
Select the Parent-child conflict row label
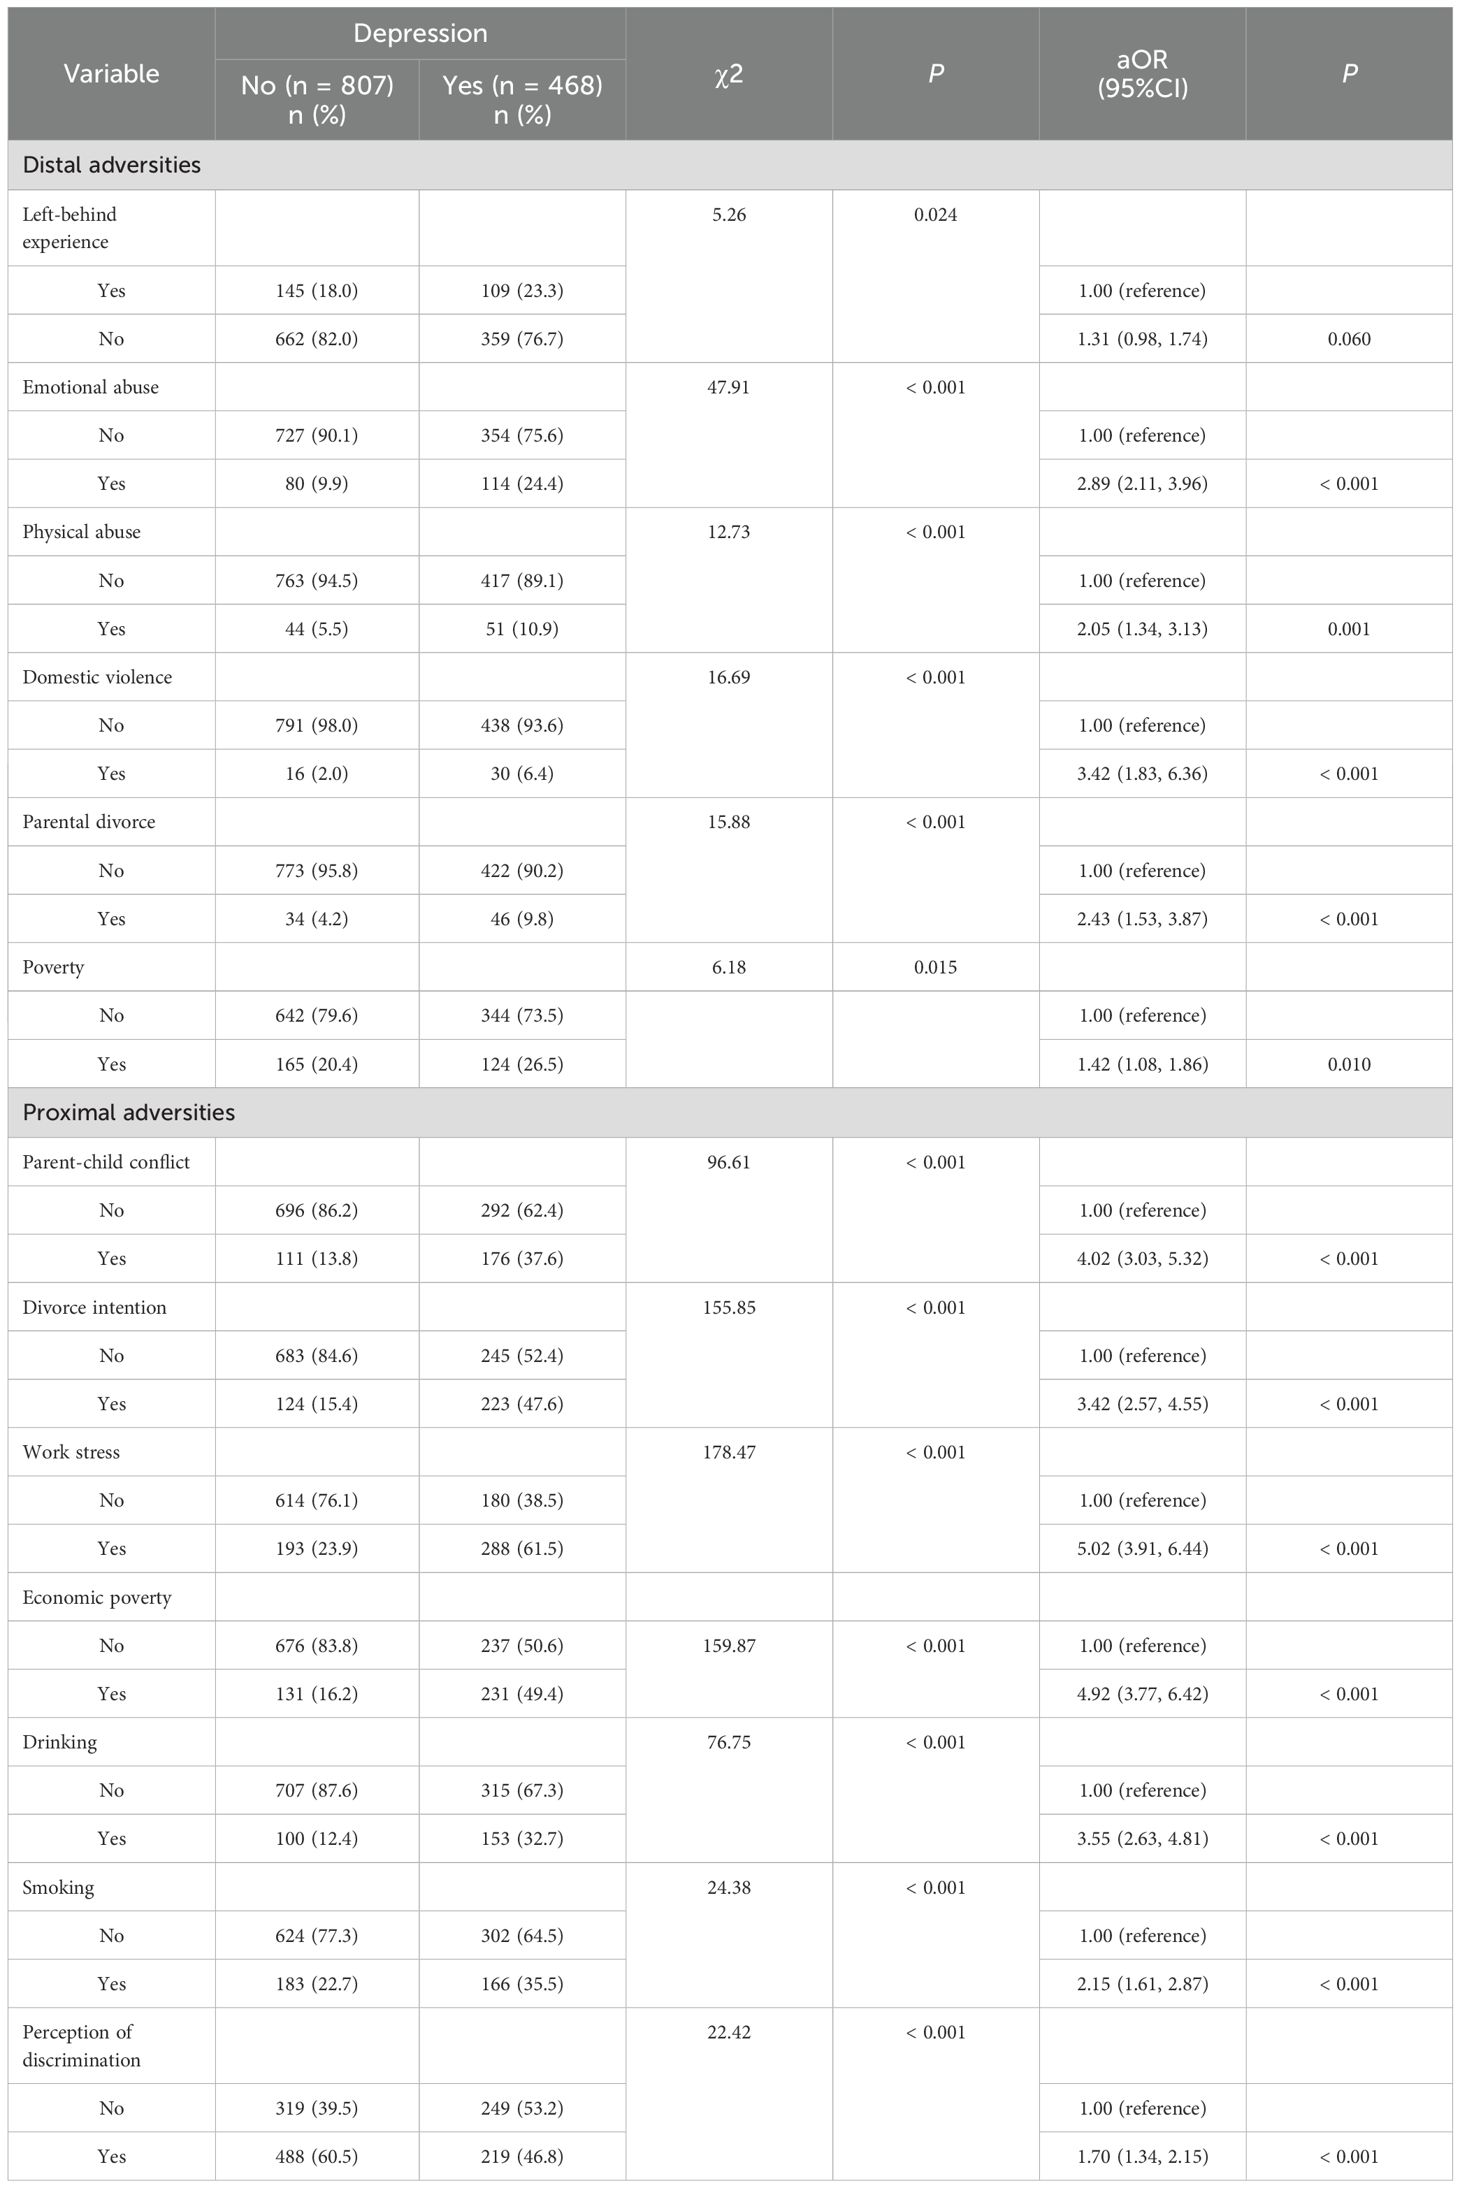click(x=106, y=1162)
